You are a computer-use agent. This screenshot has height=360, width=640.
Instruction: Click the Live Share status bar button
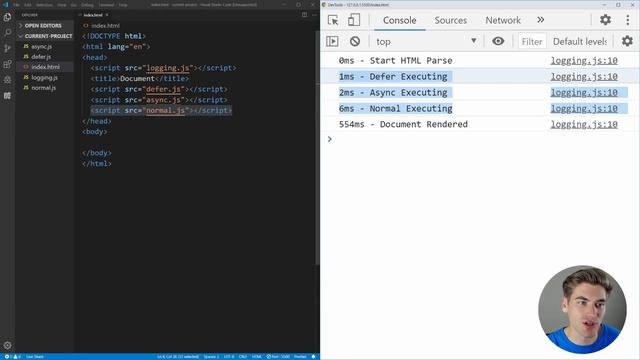coord(35,356)
